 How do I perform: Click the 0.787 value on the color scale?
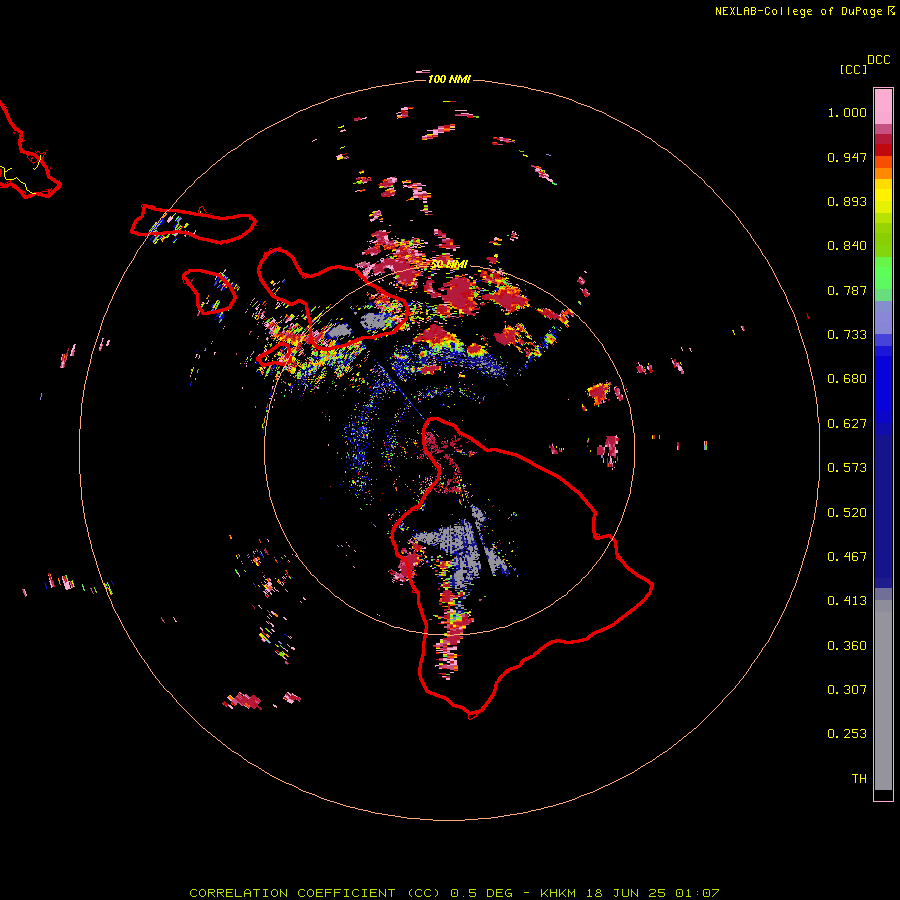[847, 290]
